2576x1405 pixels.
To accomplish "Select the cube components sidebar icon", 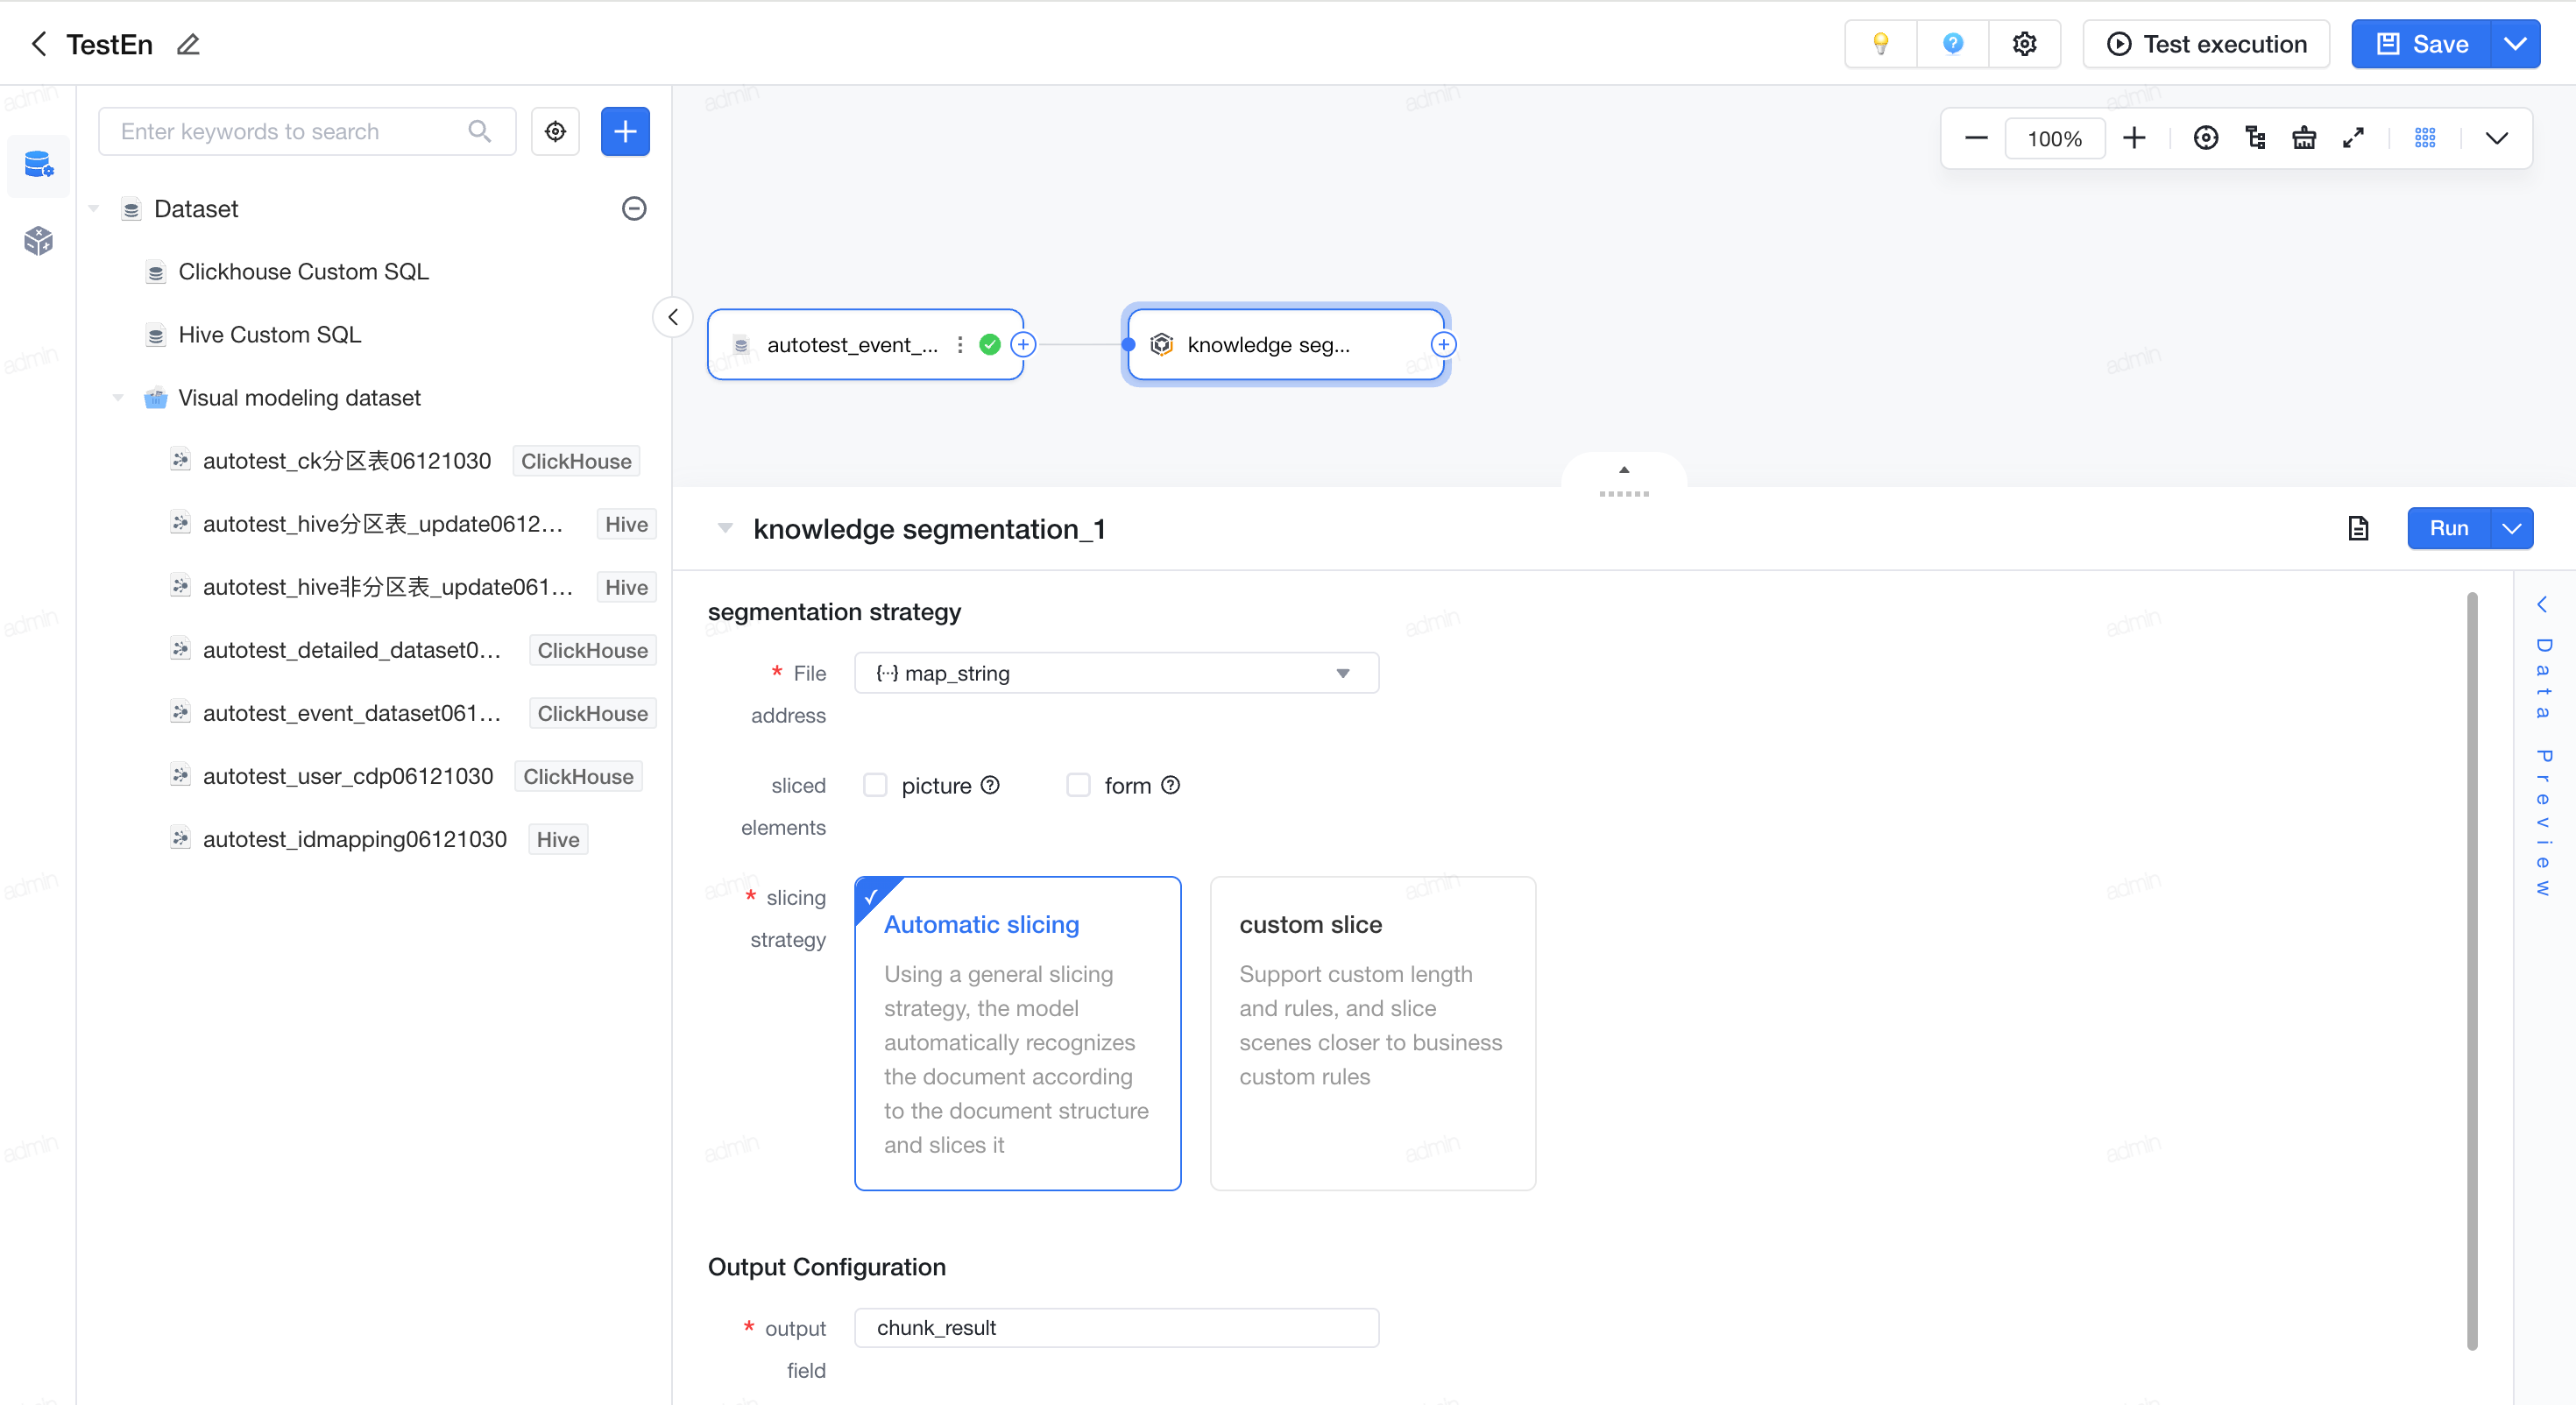I will pyautogui.click(x=38, y=240).
